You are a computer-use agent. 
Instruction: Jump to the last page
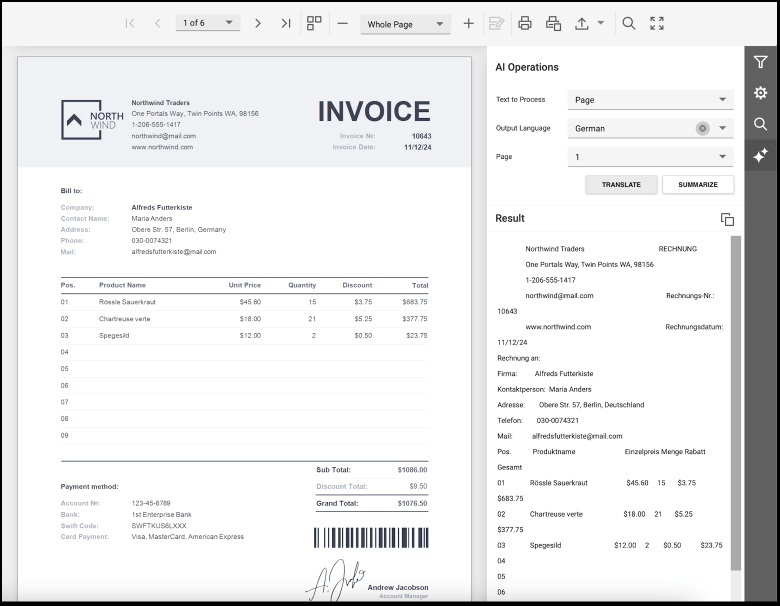click(286, 23)
